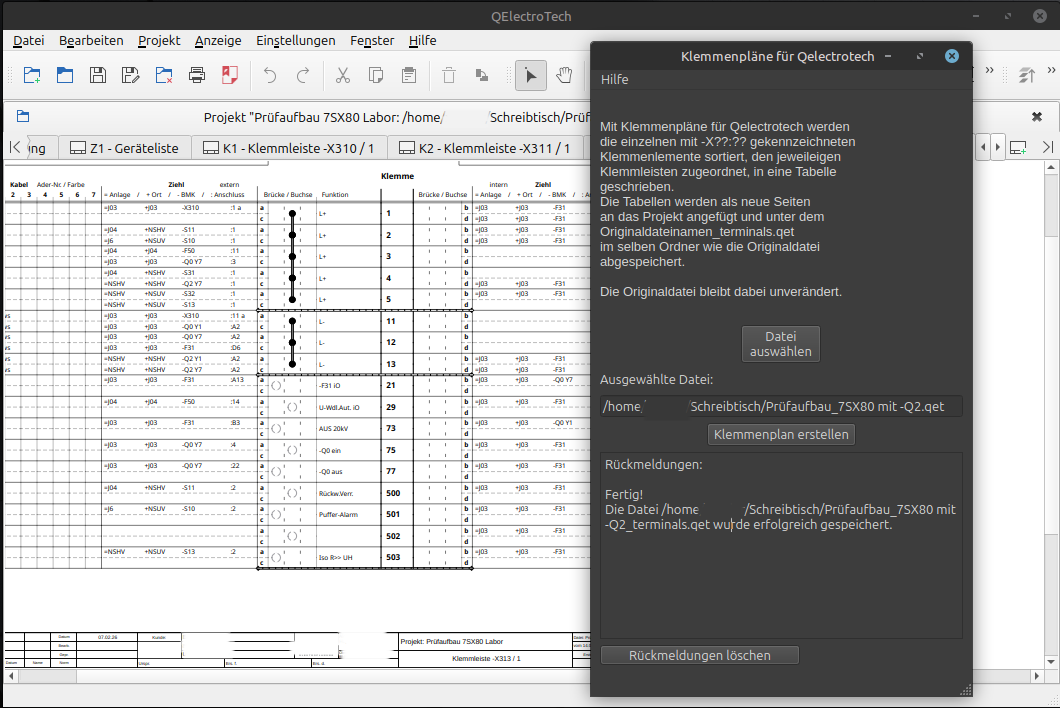Click the Add new page icon beside tabs
This screenshot has height=708, width=1060.
pos(1019,147)
